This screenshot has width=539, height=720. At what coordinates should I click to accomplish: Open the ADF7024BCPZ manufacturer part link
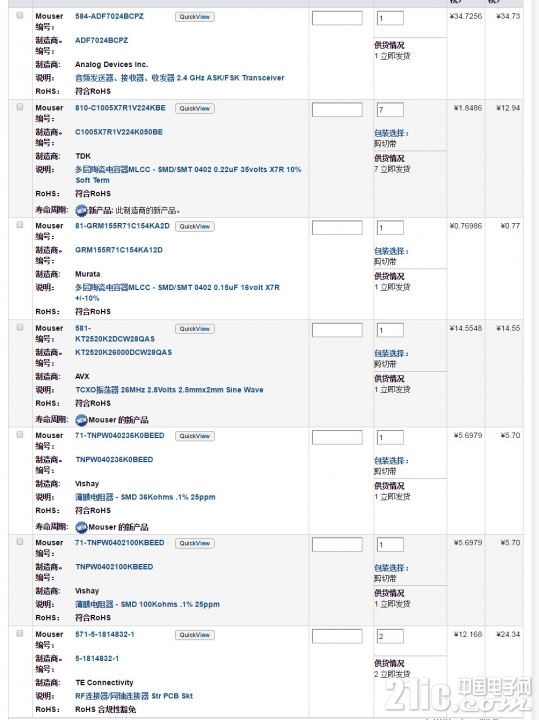point(101,40)
